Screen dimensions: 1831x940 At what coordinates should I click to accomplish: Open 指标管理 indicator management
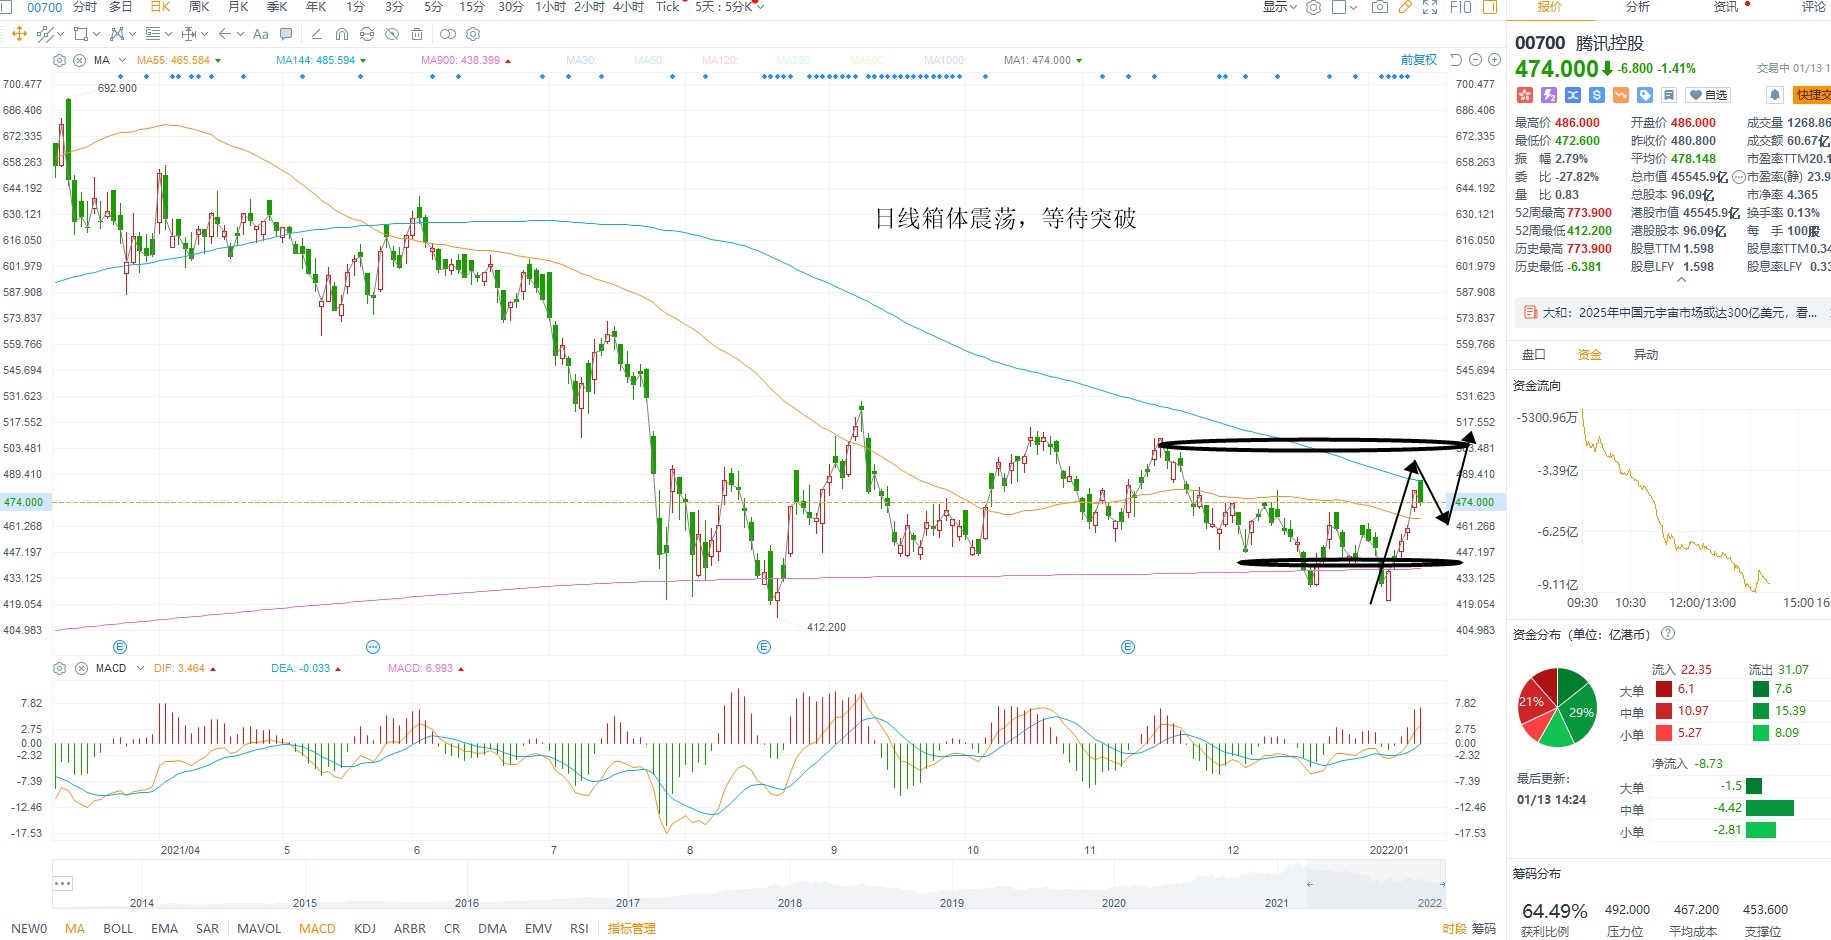click(632, 928)
